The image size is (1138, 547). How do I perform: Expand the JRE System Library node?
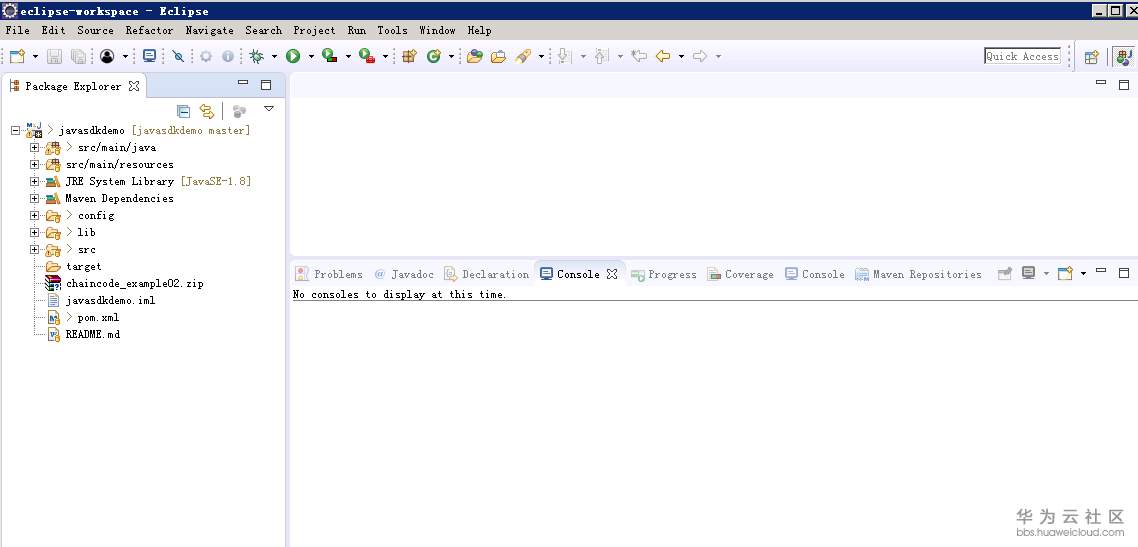(x=34, y=181)
